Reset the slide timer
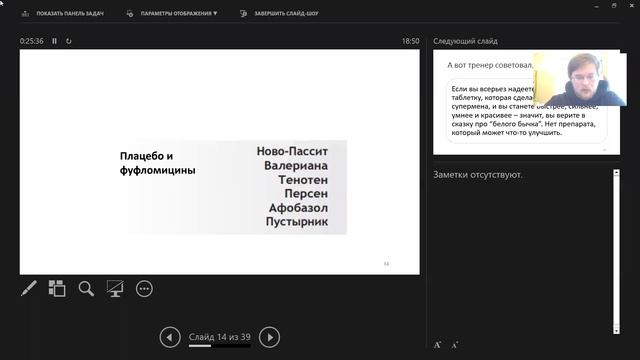640x360 pixels. [x=69, y=41]
